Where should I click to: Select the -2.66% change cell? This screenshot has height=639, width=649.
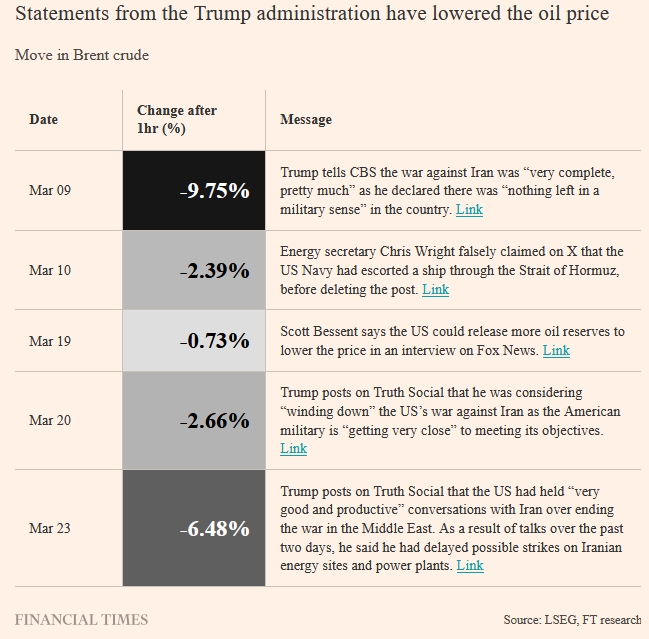tap(194, 421)
